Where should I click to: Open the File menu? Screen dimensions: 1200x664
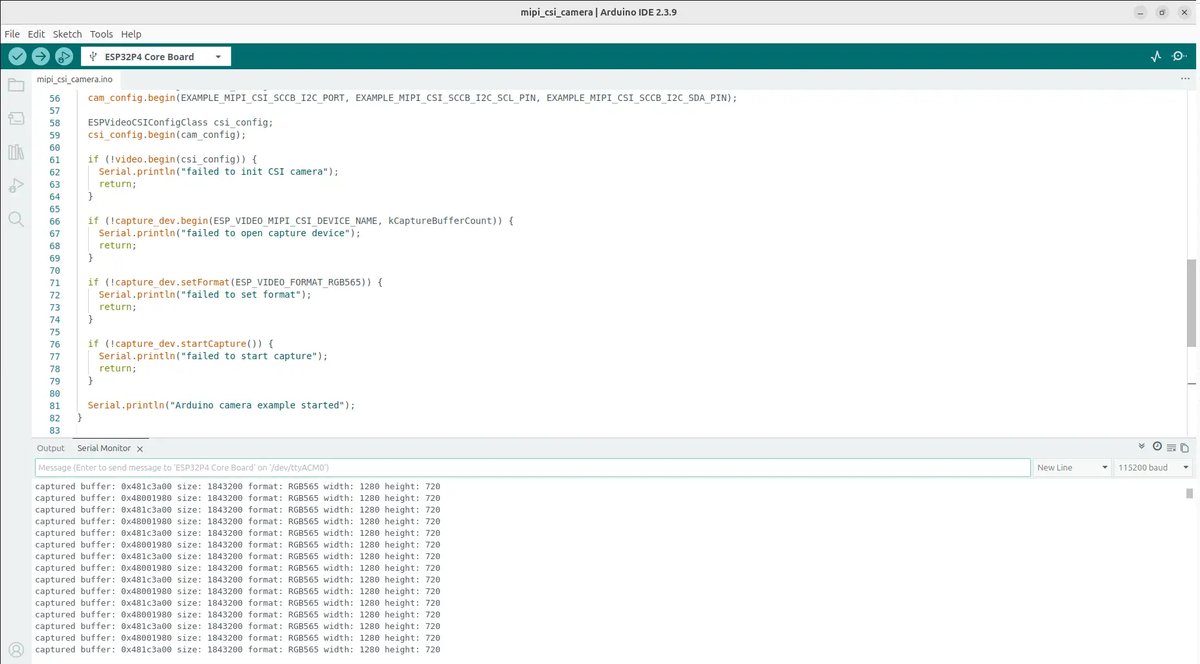[12, 34]
